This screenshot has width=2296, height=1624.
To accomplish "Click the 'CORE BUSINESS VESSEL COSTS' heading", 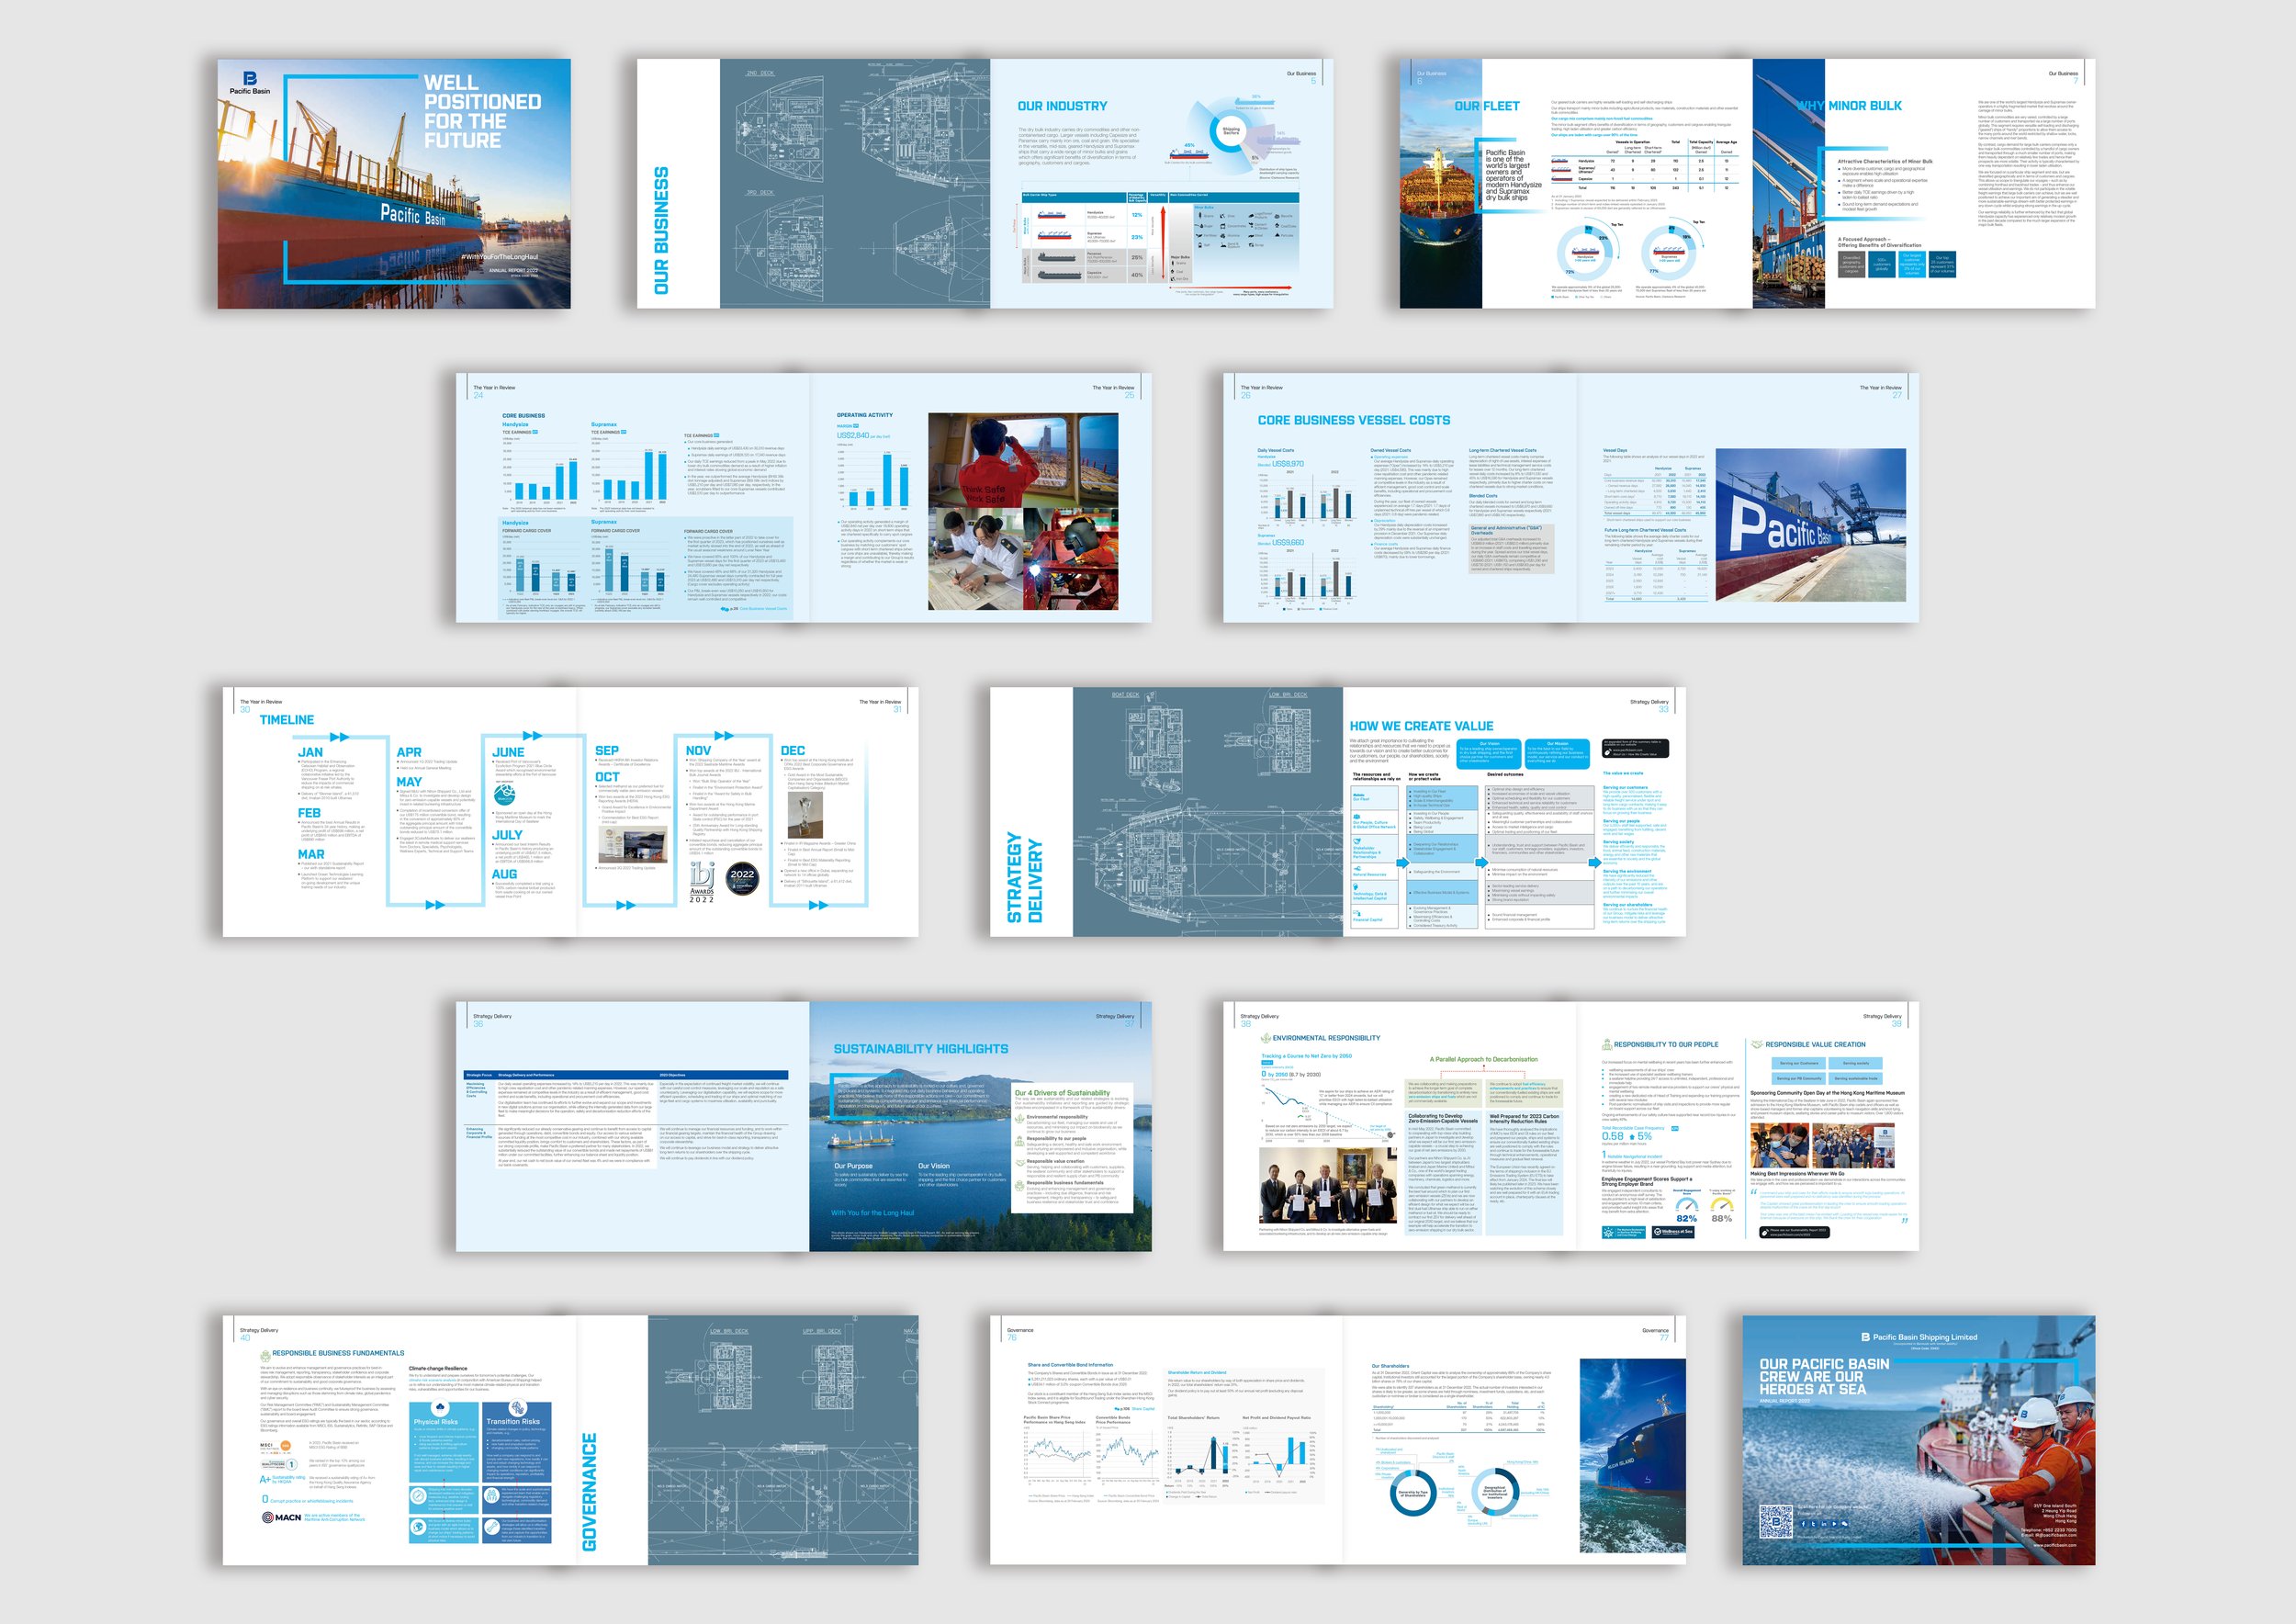I will pos(1353,420).
